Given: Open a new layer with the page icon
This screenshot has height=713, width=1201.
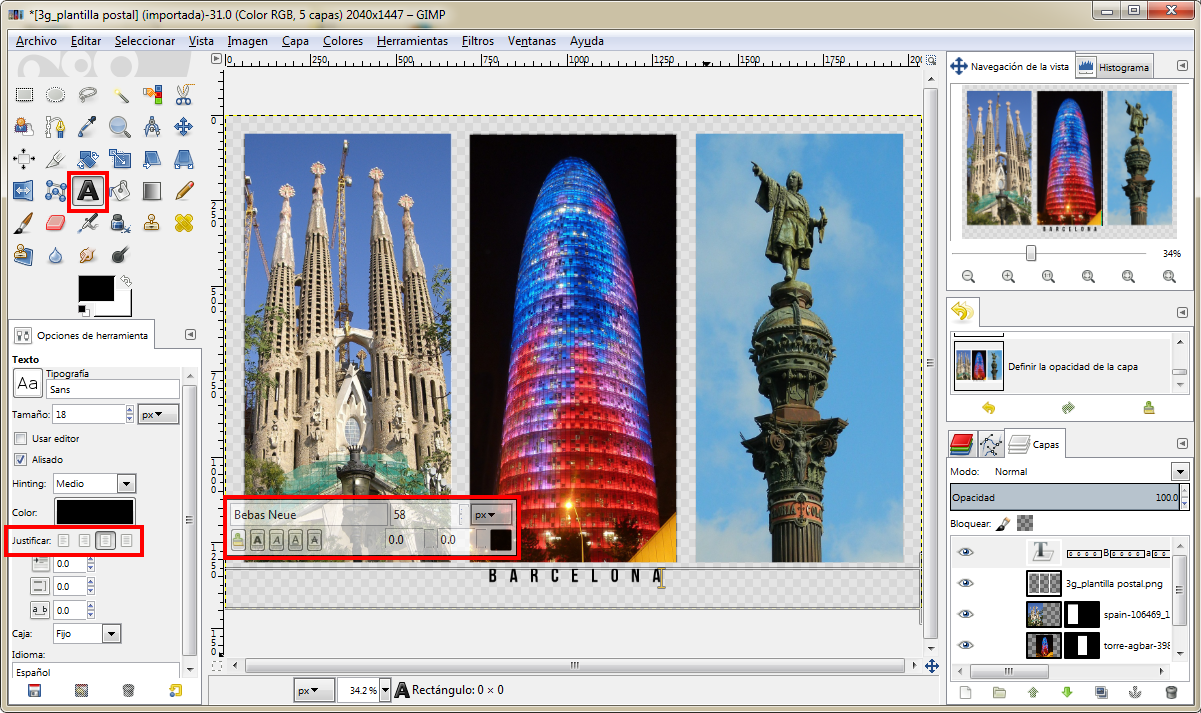Looking at the screenshot, I should tap(963, 694).
